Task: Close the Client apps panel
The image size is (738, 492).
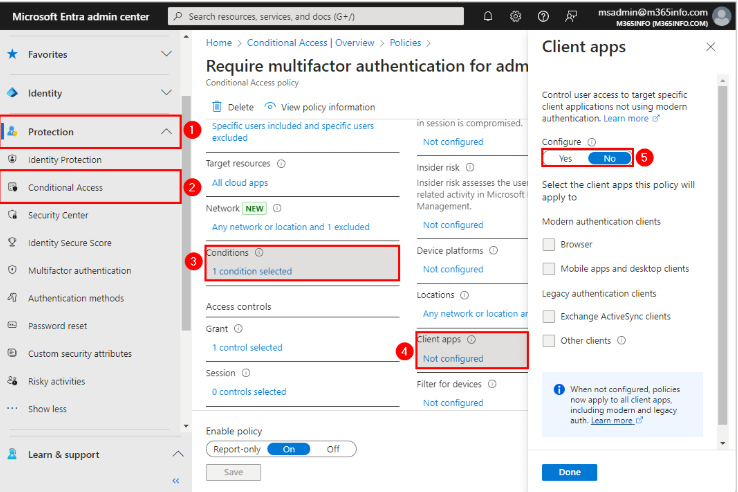Action: tap(710, 47)
